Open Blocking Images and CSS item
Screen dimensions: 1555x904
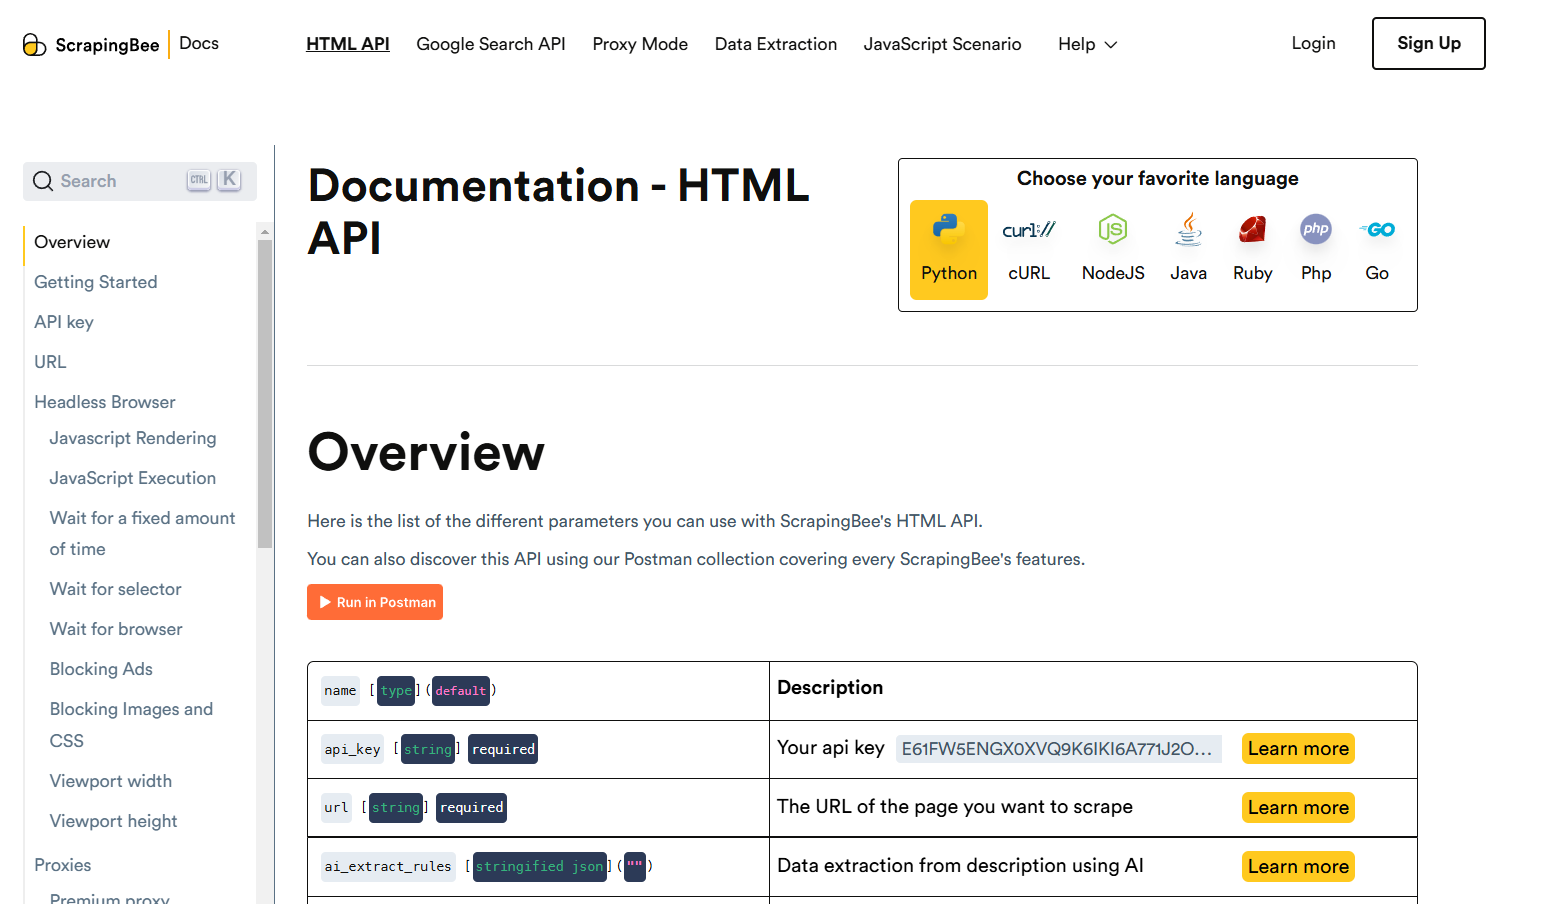[x=131, y=725]
